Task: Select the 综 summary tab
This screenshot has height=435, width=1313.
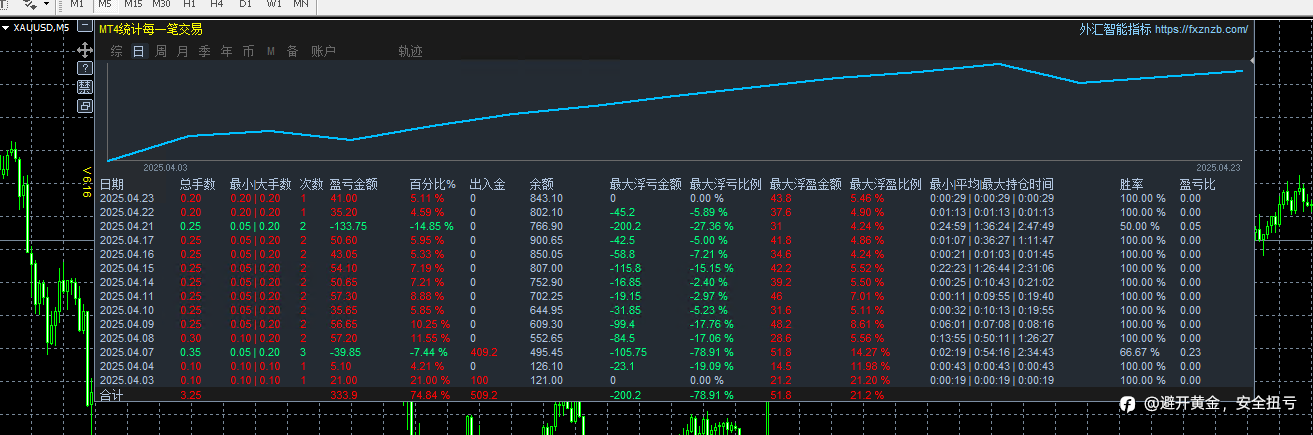Action: [x=117, y=51]
